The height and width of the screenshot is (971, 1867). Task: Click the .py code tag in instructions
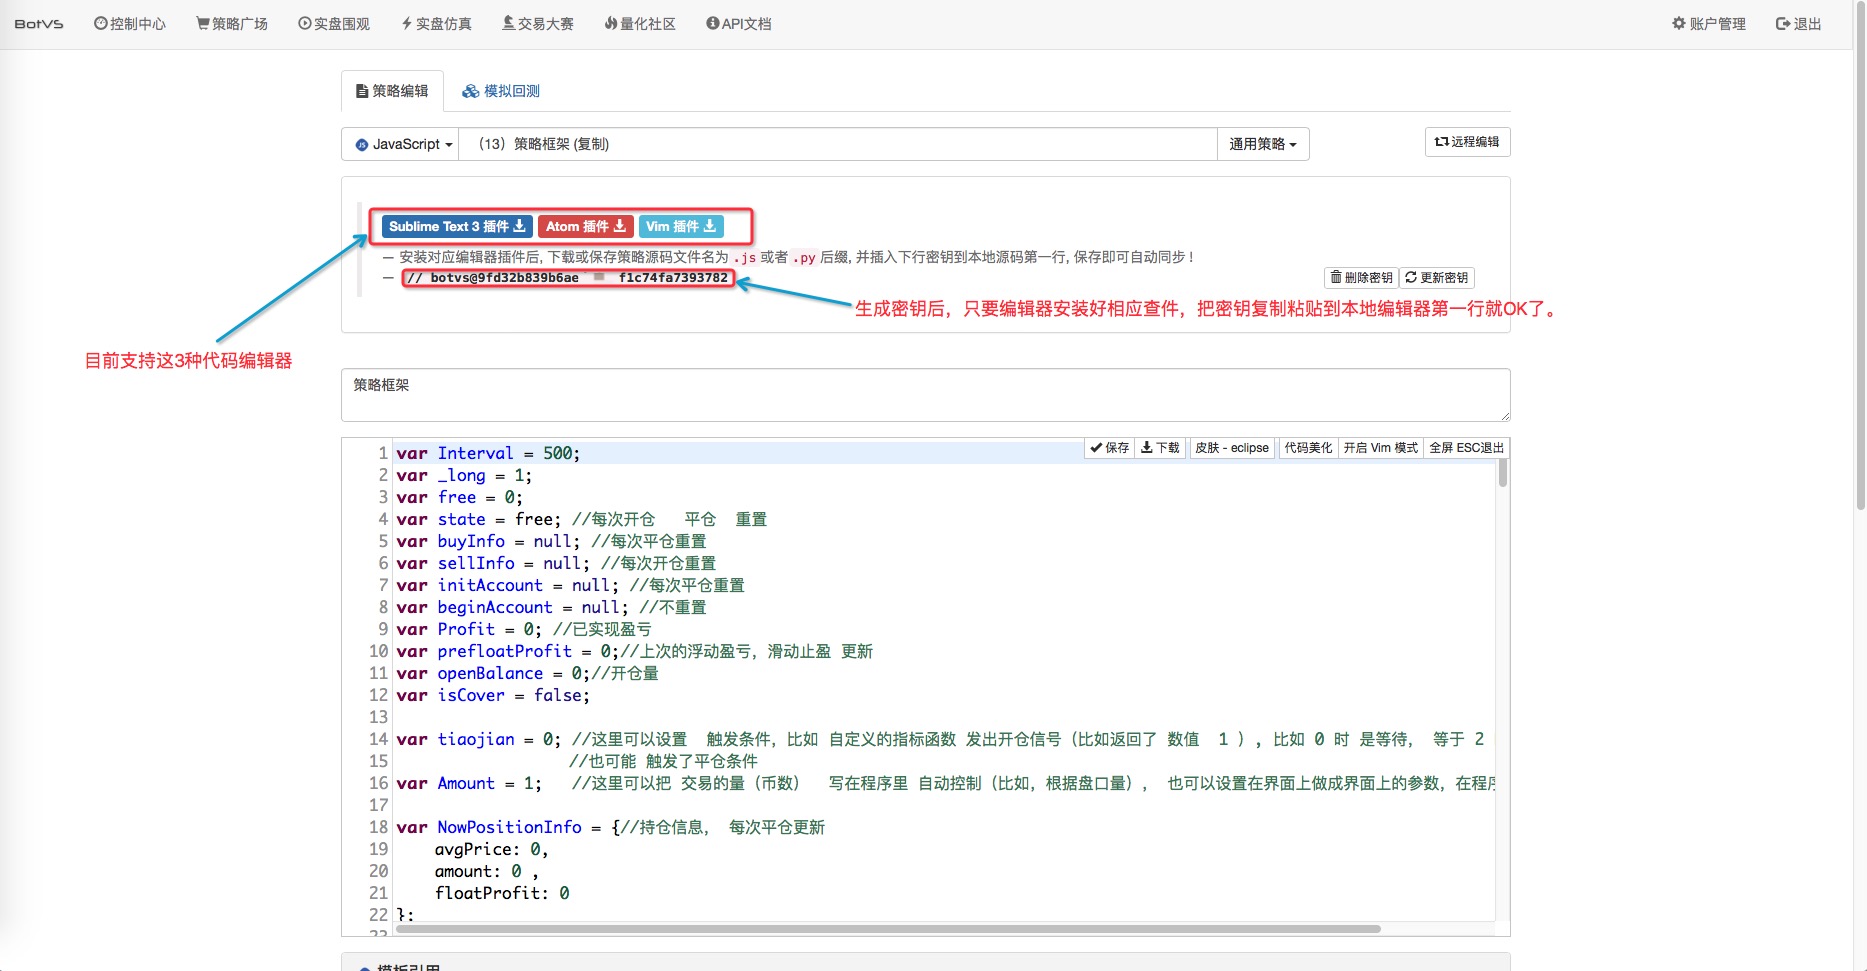coord(805,258)
